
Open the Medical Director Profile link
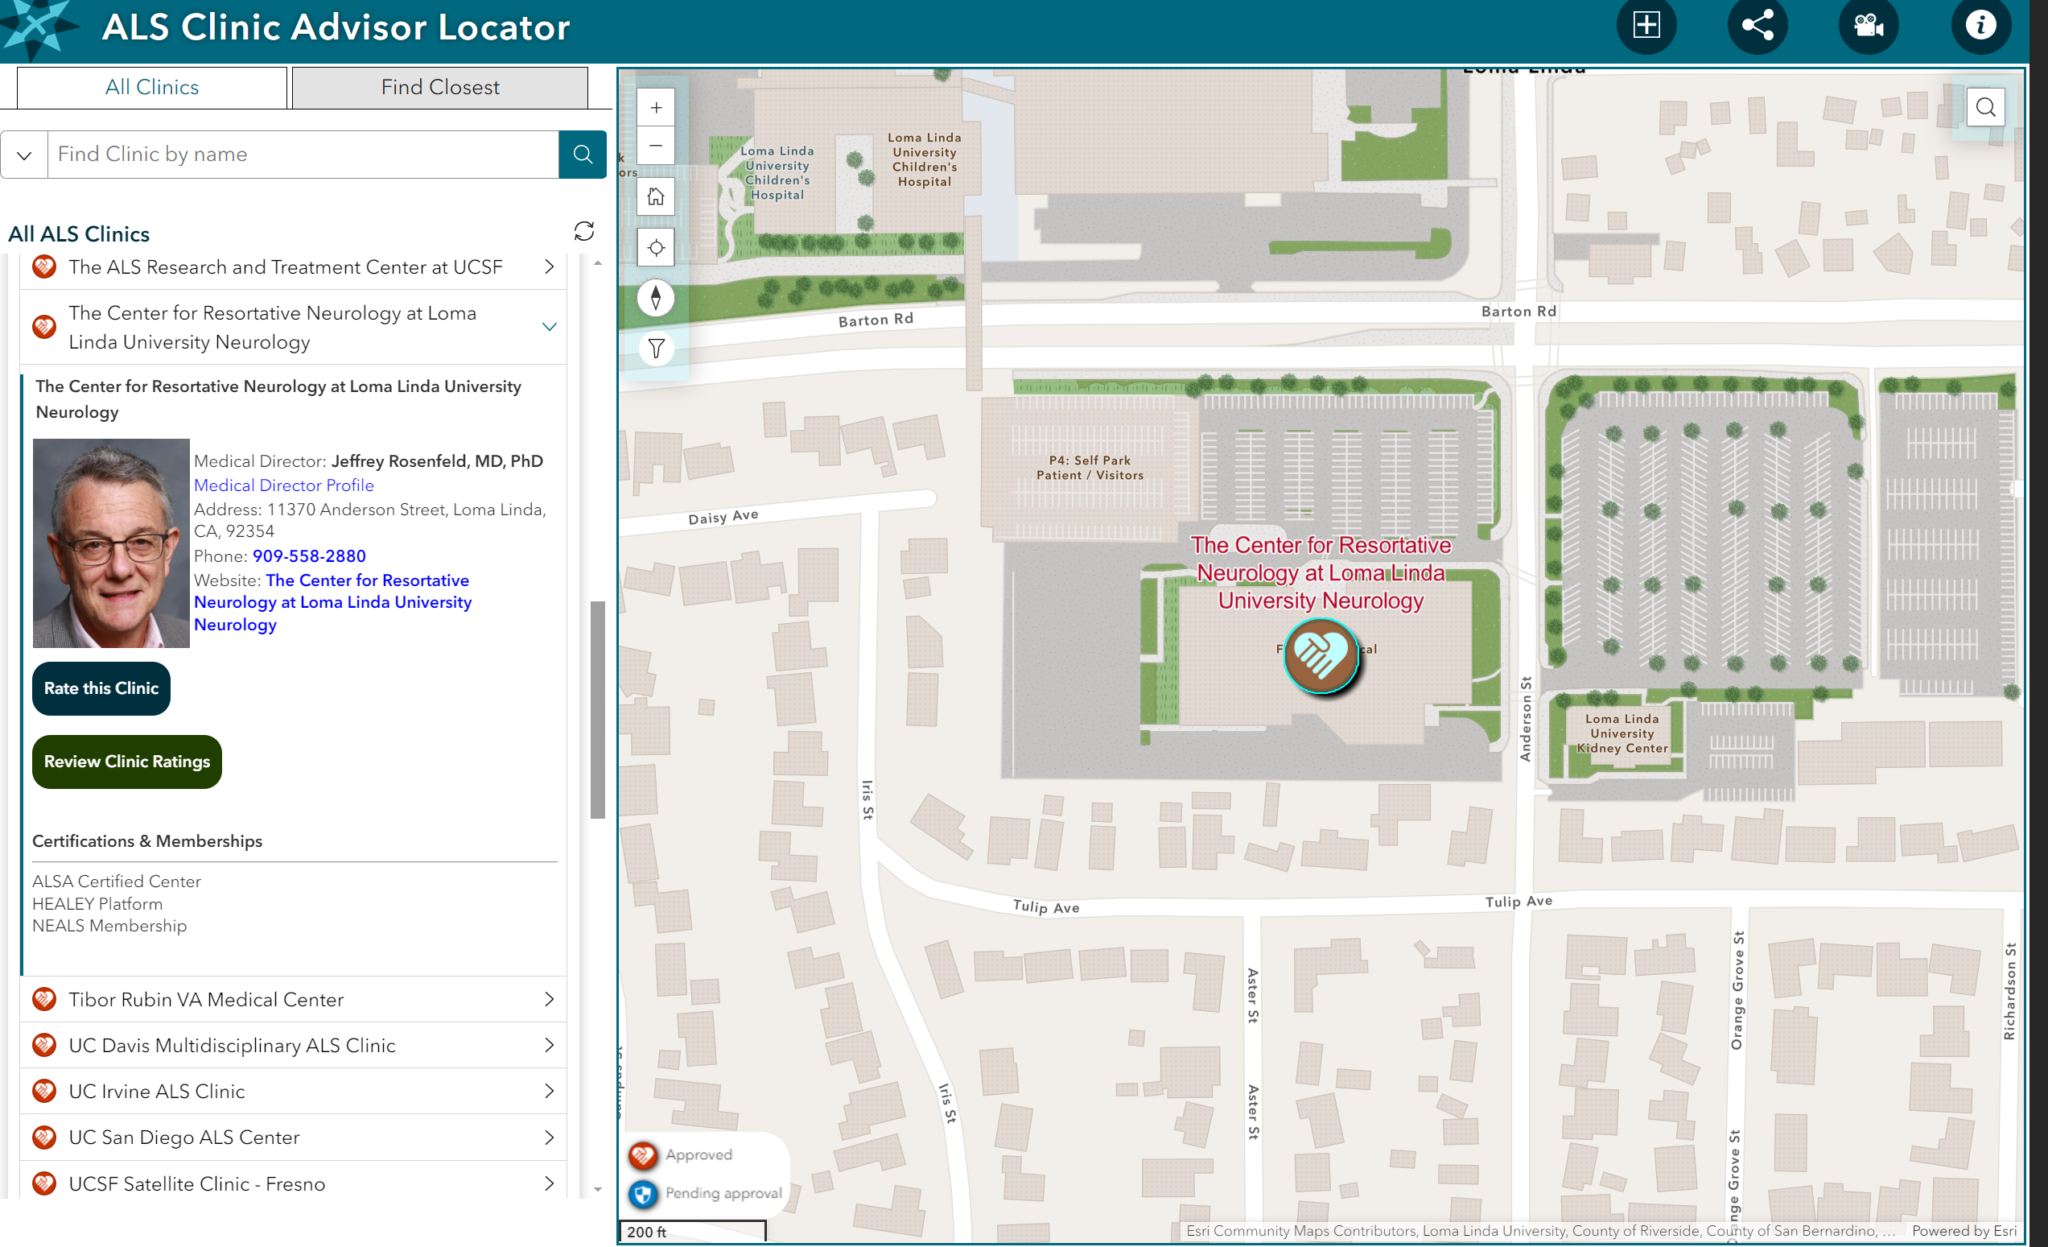tap(284, 485)
